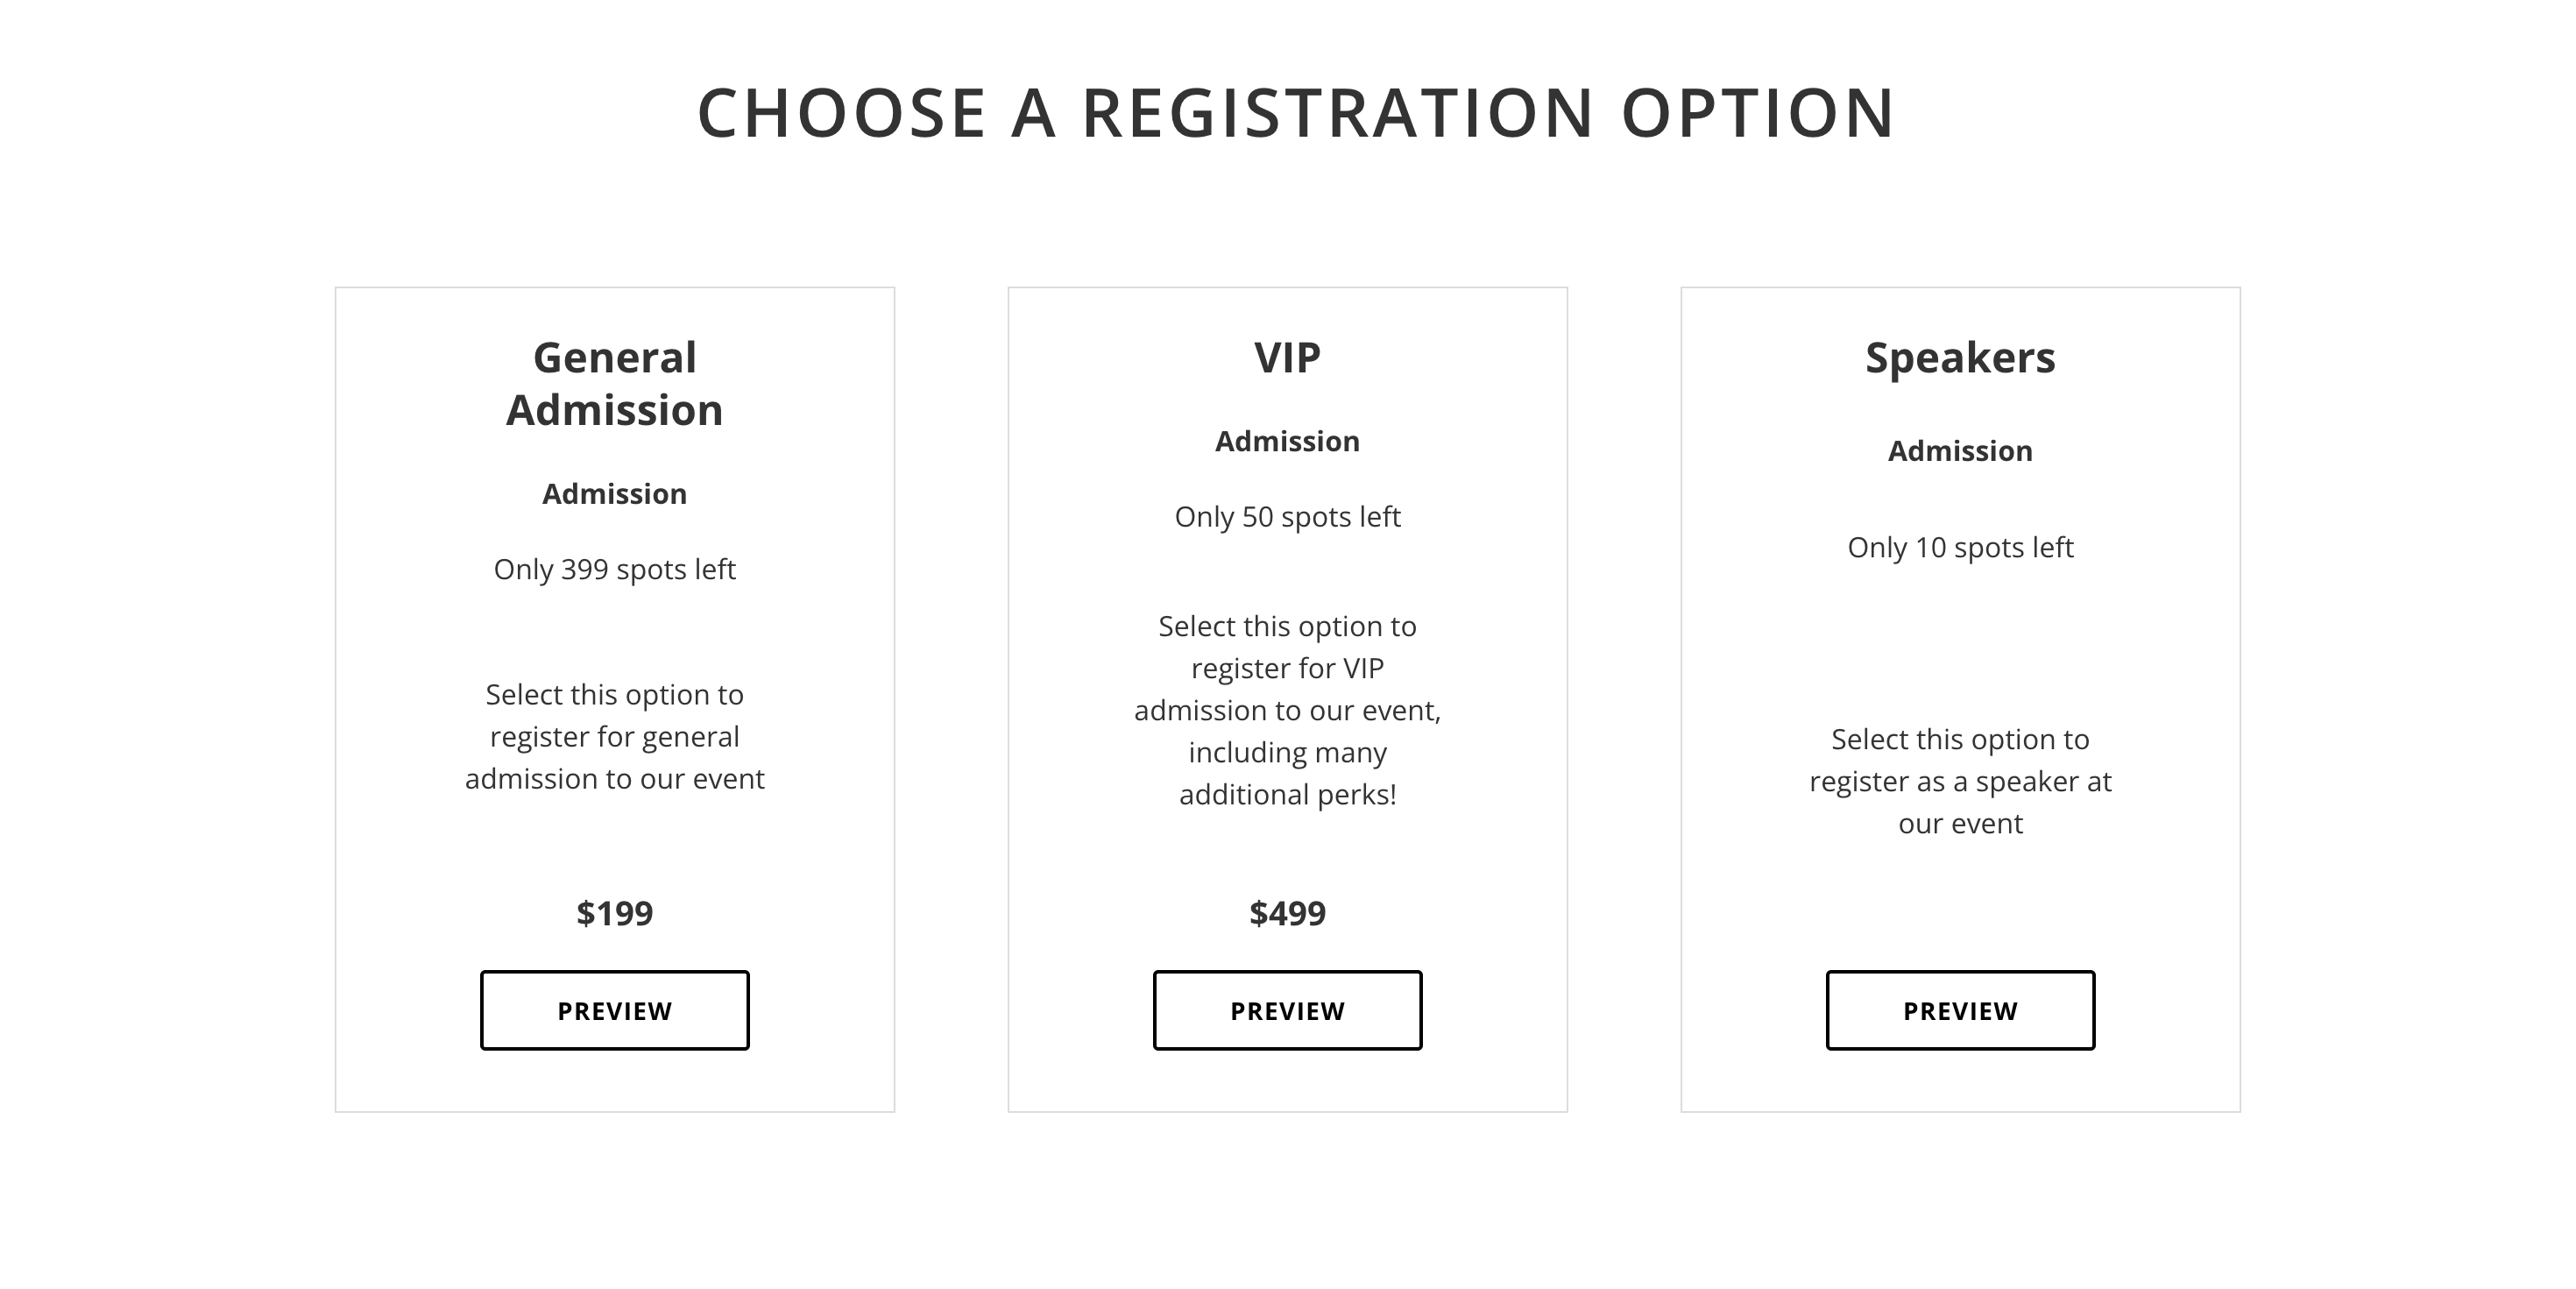Click the 'Choose a Registration Option' heading
This screenshot has height=1289, width=2576.
[1295, 112]
